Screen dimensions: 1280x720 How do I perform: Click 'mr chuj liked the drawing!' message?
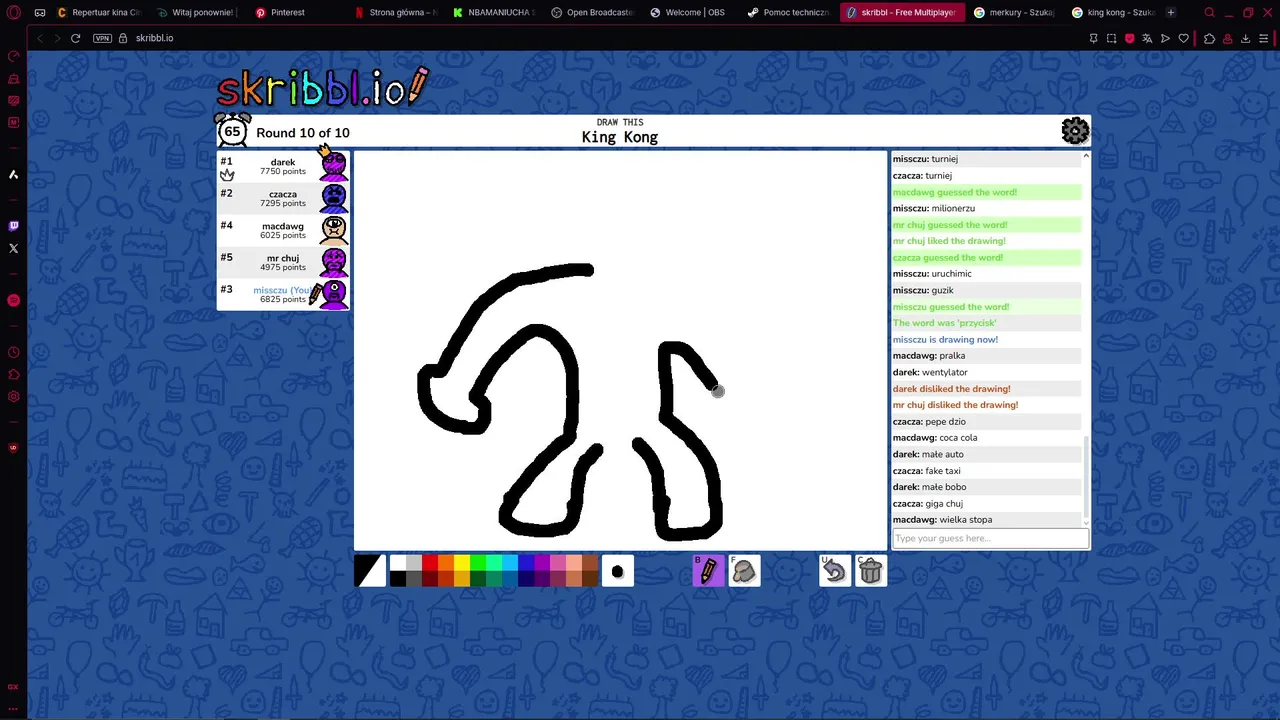(x=949, y=241)
